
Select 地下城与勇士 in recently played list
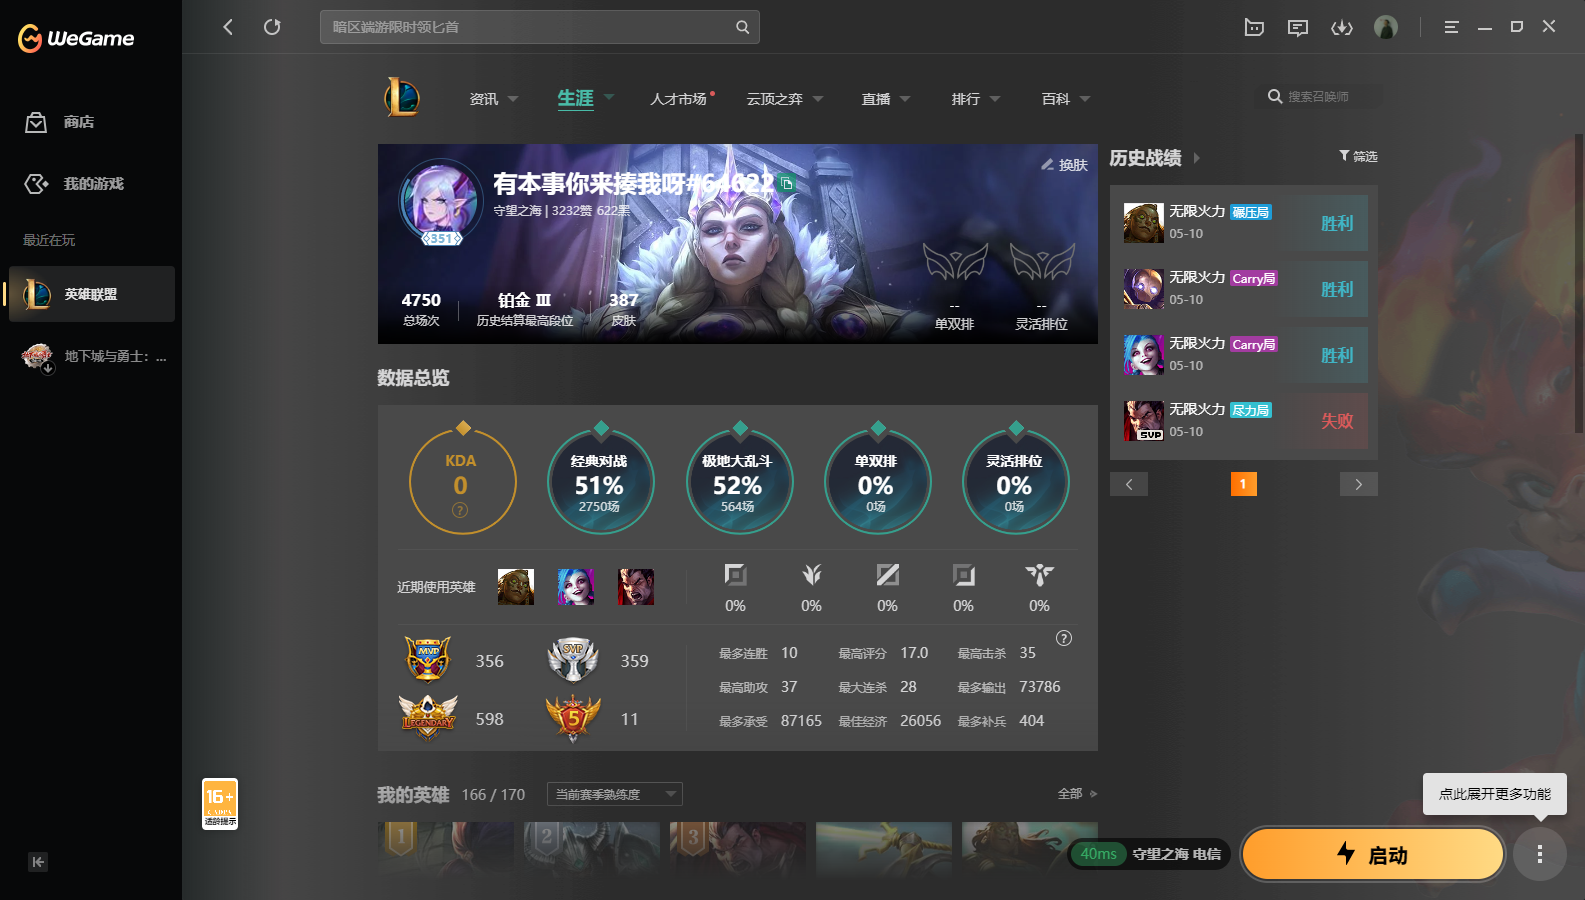point(92,356)
